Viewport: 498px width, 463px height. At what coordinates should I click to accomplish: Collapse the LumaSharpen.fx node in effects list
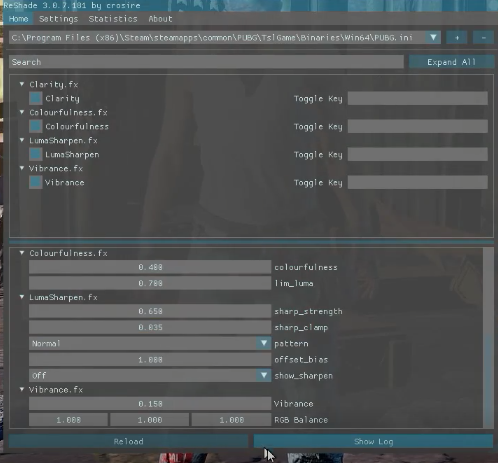point(22,140)
